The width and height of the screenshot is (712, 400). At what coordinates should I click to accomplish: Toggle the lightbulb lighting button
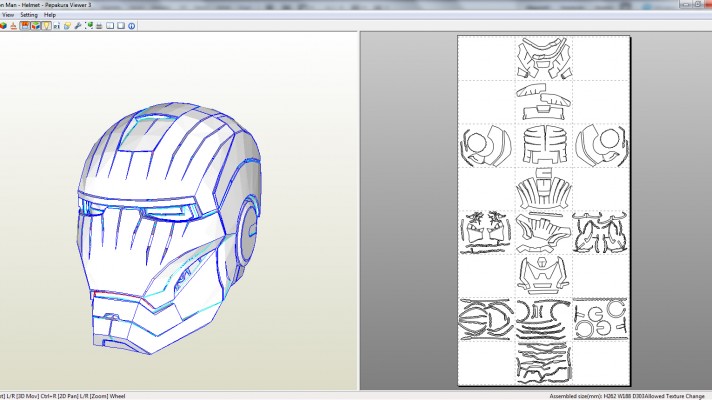click(47, 26)
